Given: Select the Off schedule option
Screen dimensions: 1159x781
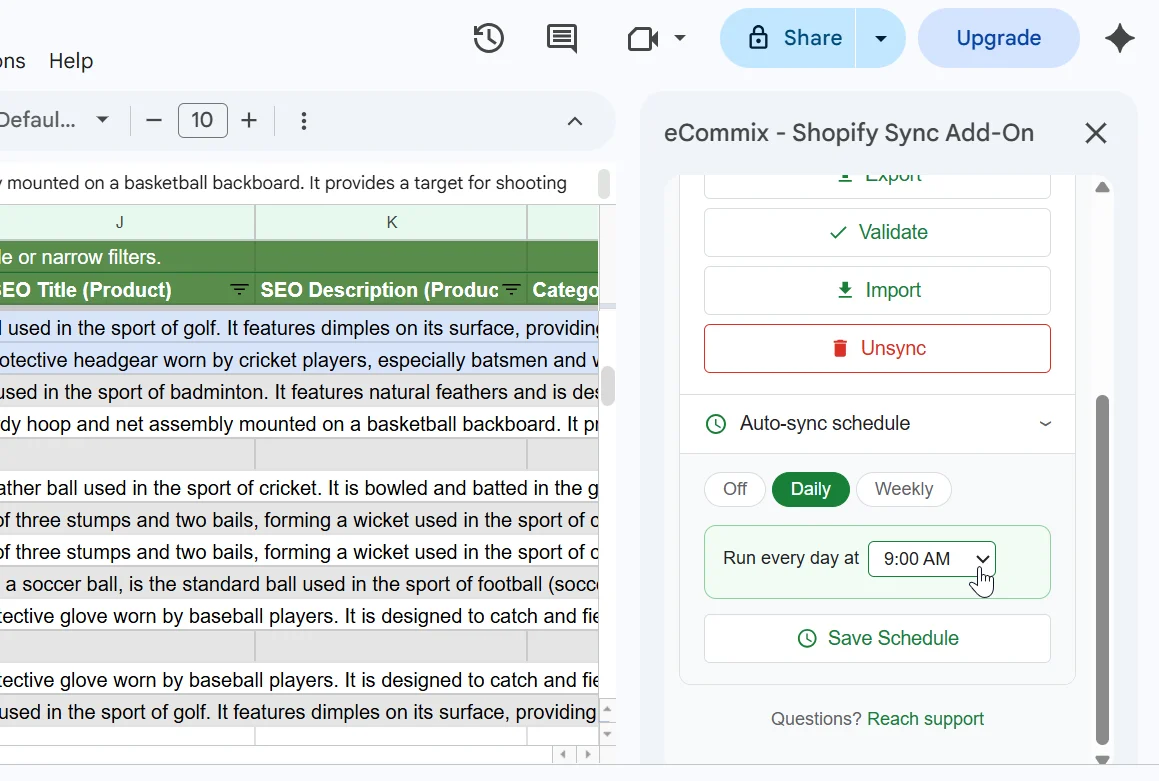Looking at the screenshot, I should (x=735, y=489).
